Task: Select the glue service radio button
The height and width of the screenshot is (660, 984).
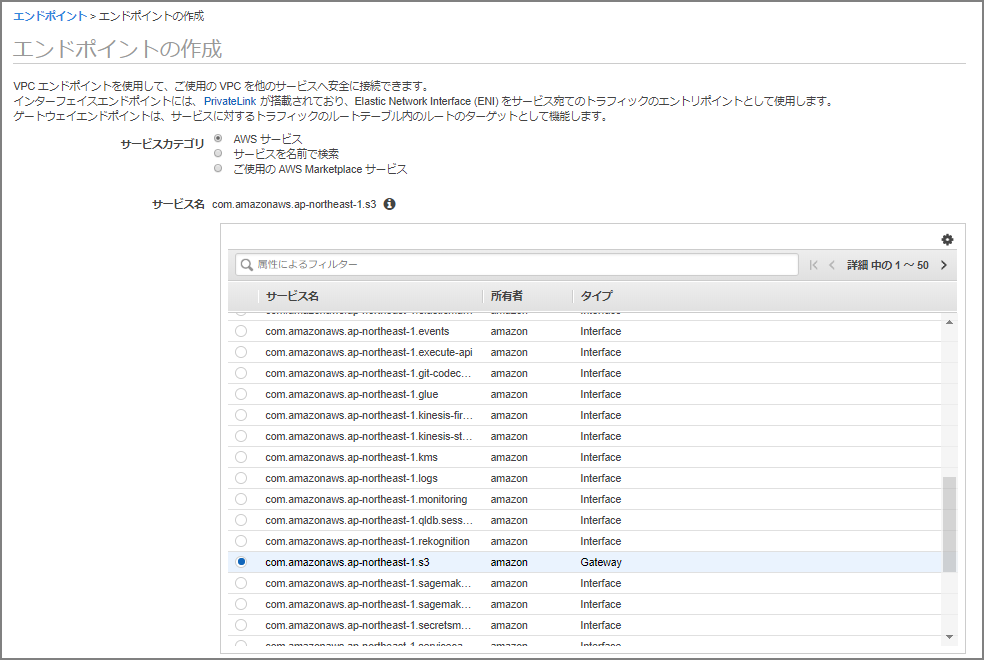Action: [x=241, y=394]
